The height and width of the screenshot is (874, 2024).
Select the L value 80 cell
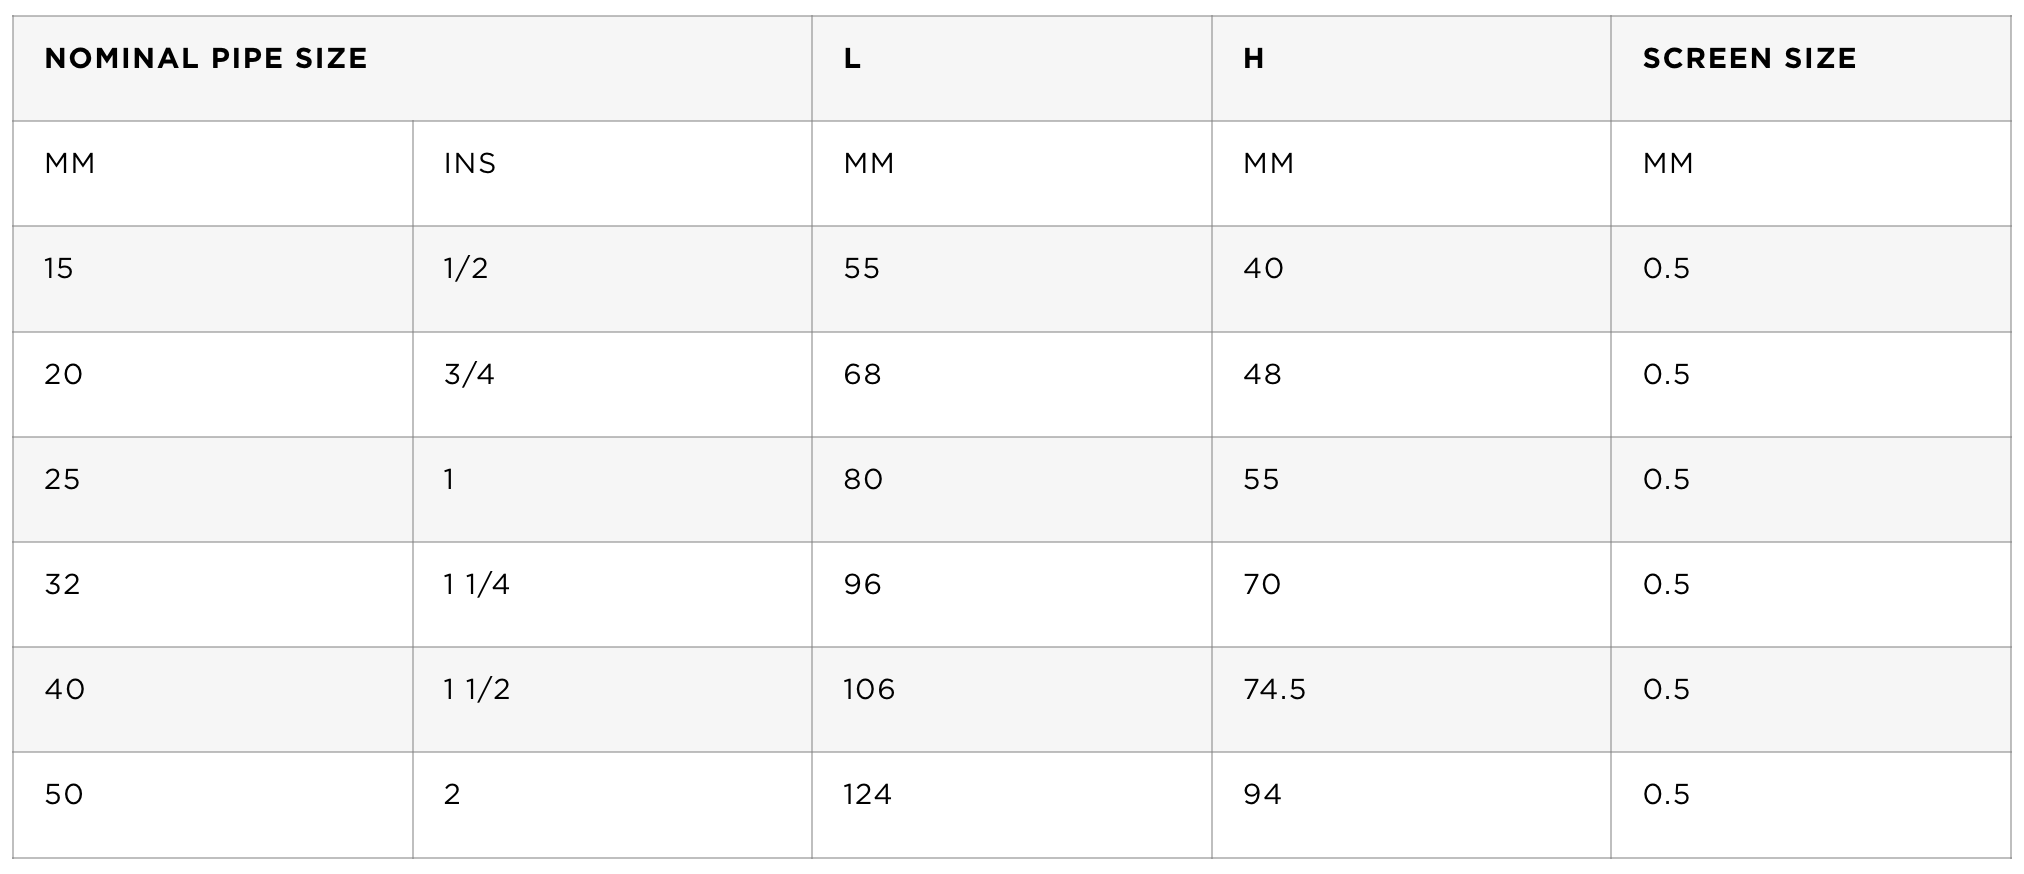pyautogui.click(x=1012, y=489)
